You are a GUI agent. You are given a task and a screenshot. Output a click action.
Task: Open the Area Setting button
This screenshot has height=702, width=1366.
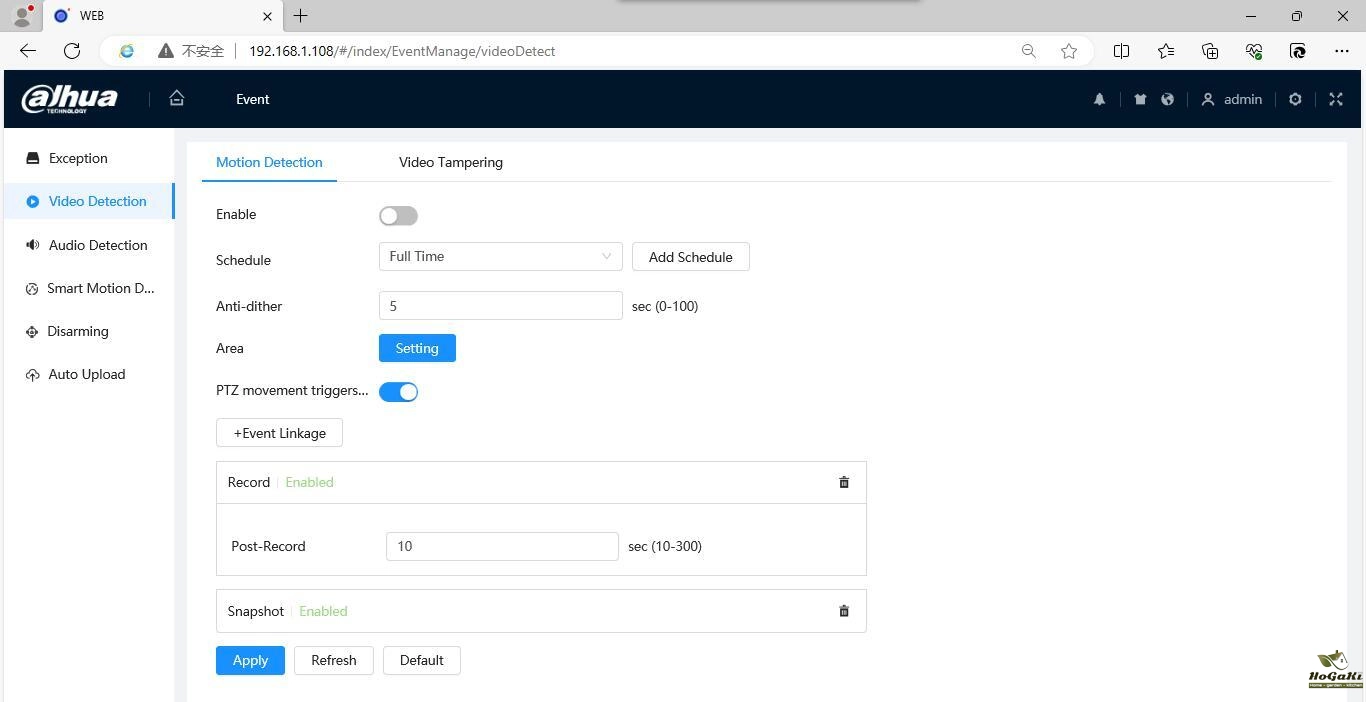(417, 348)
